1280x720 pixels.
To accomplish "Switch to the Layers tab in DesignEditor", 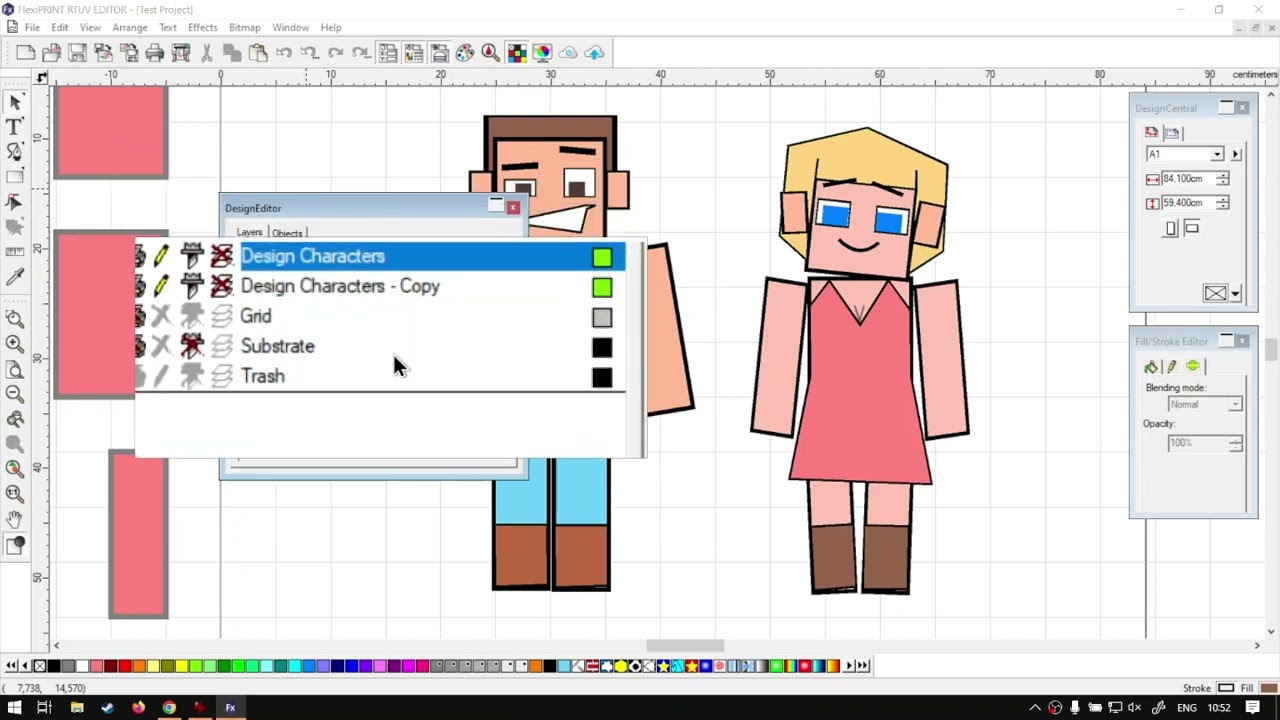I will pyautogui.click(x=249, y=233).
